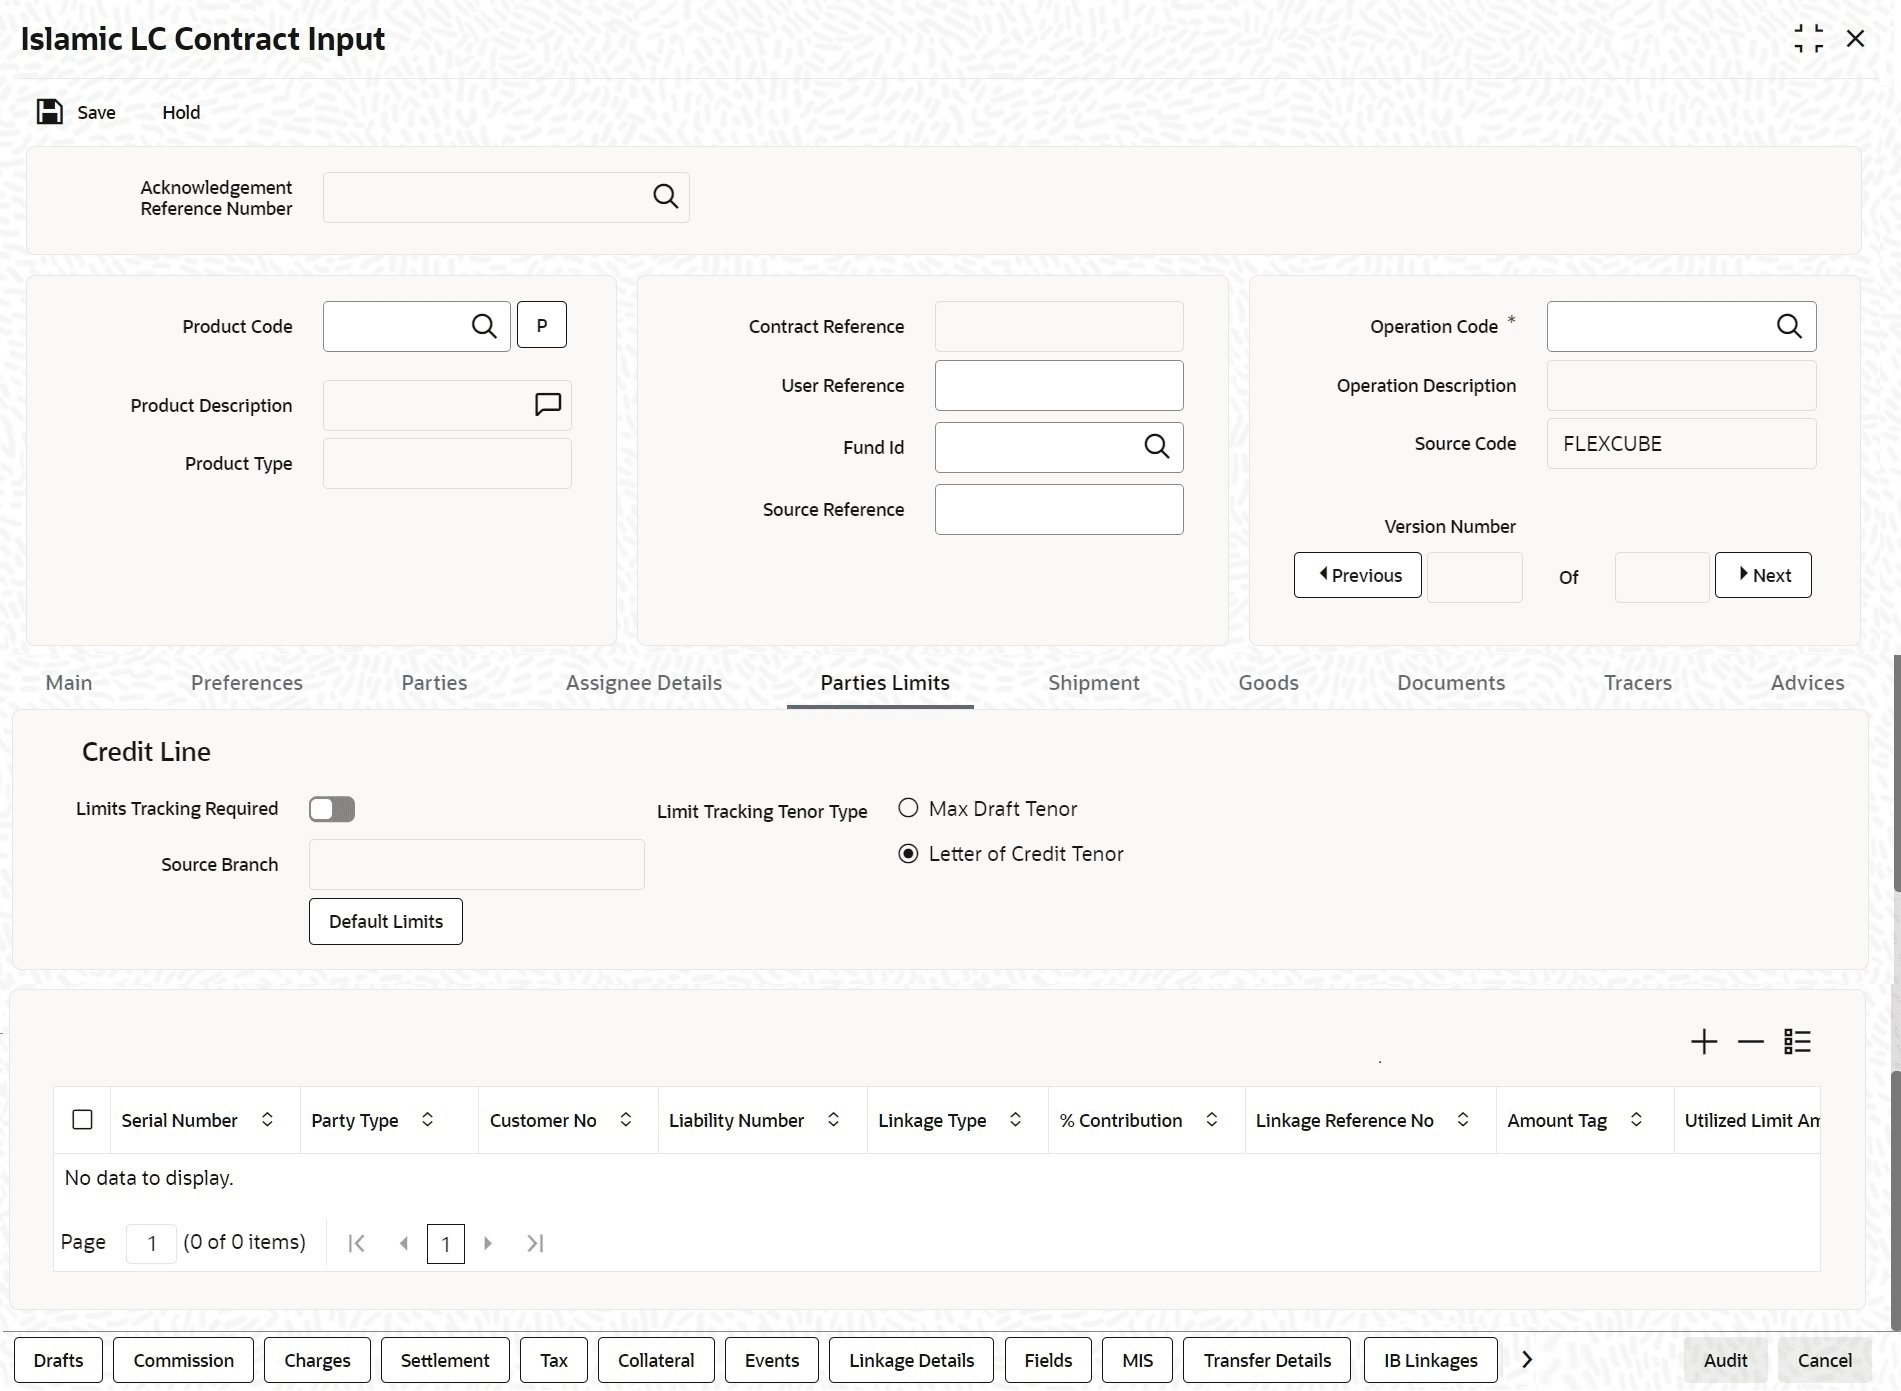The width and height of the screenshot is (1901, 1391).
Task: Sort by the Party Type column arrows
Action: point(427,1120)
